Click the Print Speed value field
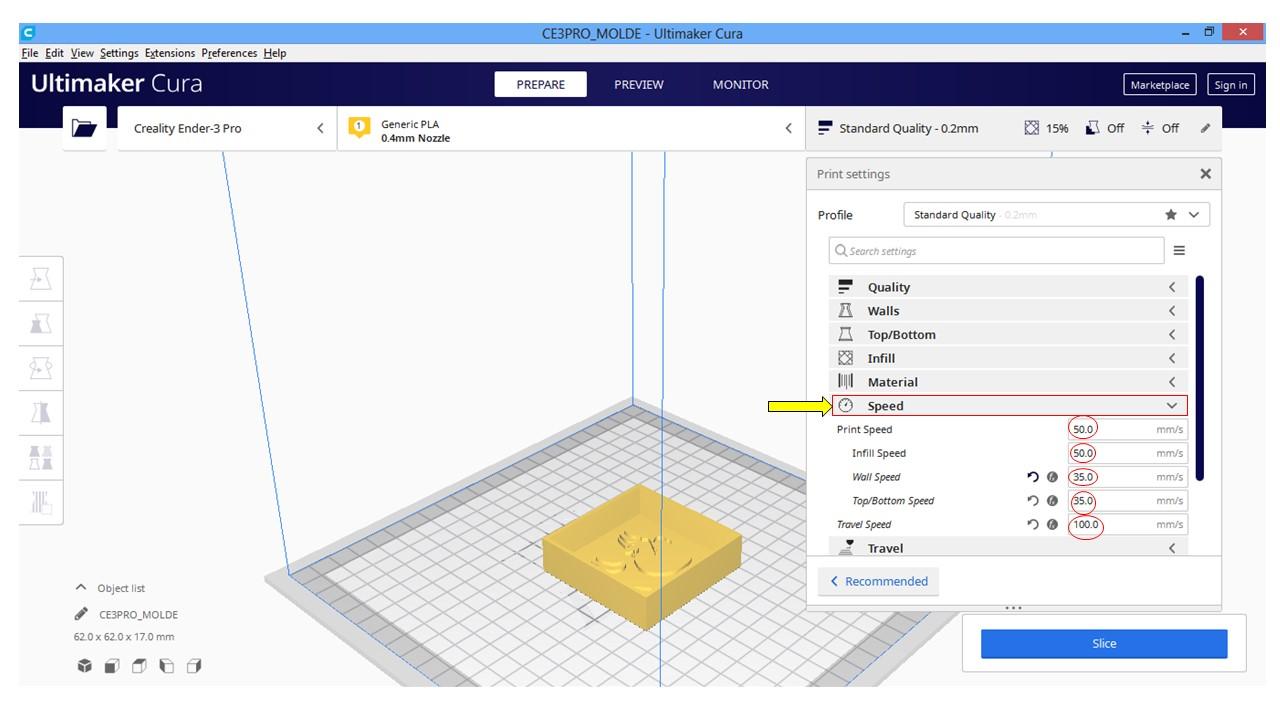This screenshot has height=720, width=1280. pyautogui.click(x=1127, y=429)
